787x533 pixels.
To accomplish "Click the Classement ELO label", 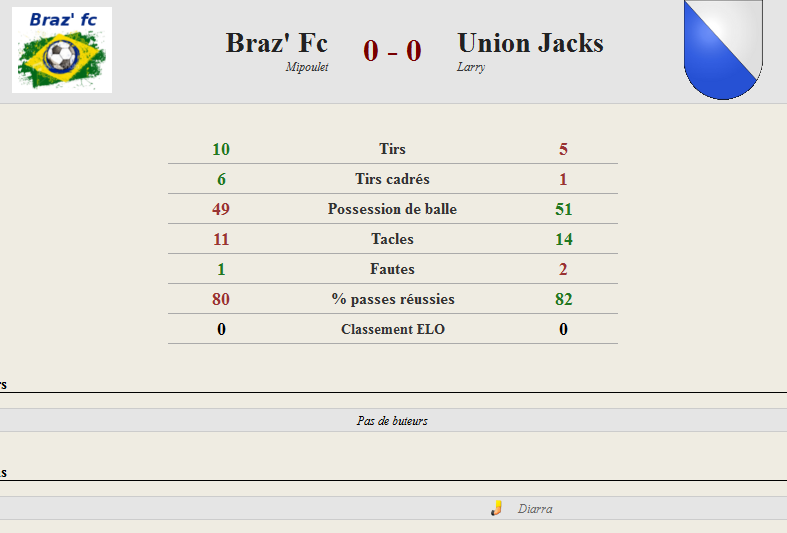I will click(393, 329).
